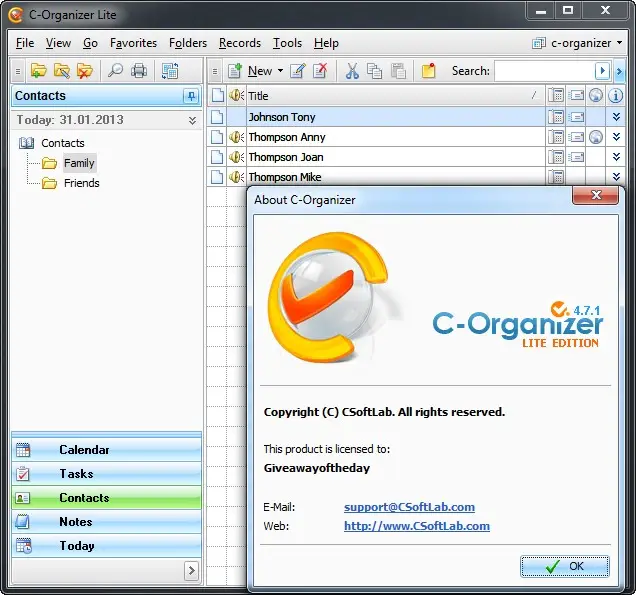The height and width of the screenshot is (595, 636).
Task: Click the synchronize calendar icon
Action: (170, 71)
